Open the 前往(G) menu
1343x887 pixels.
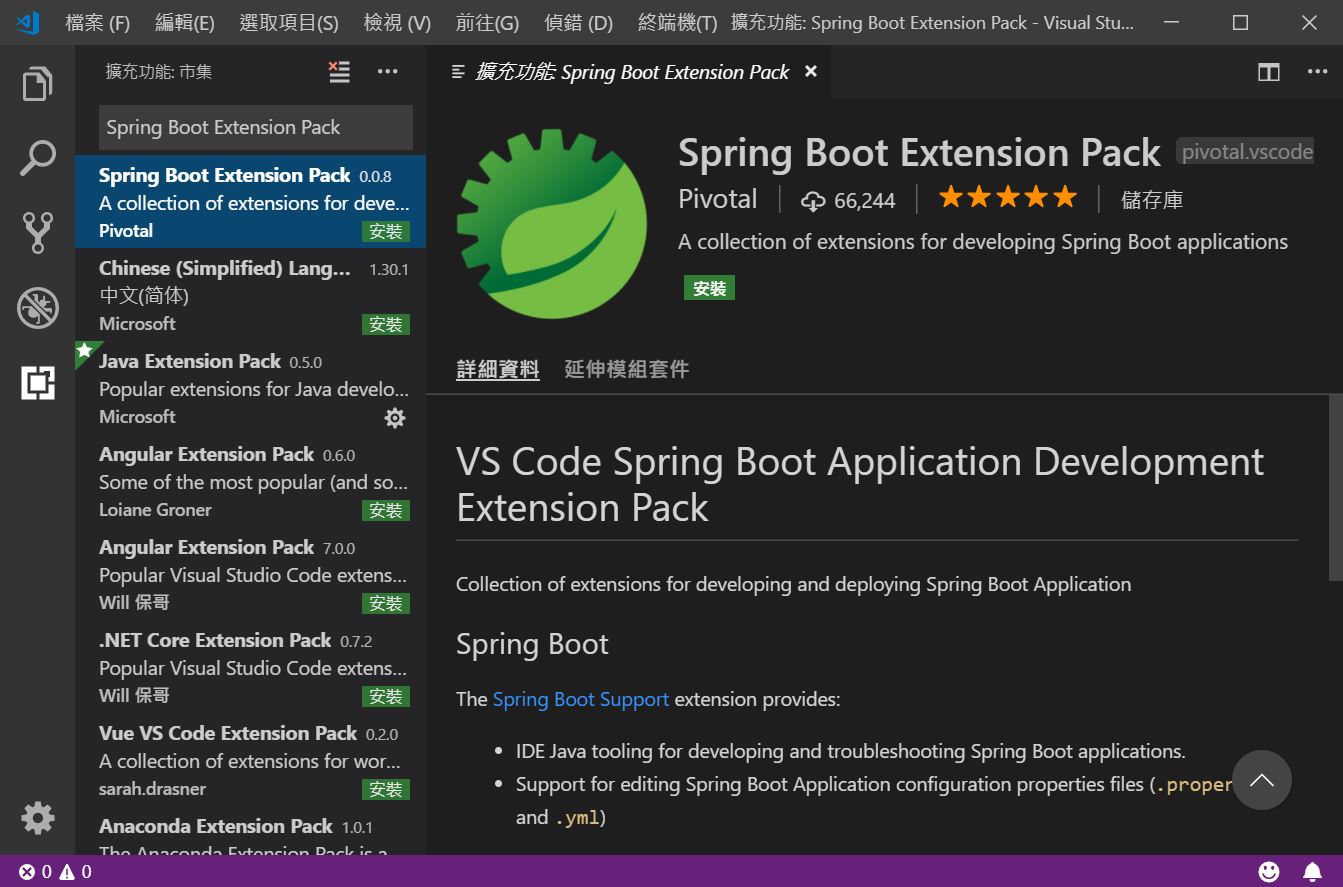(x=487, y=22)
